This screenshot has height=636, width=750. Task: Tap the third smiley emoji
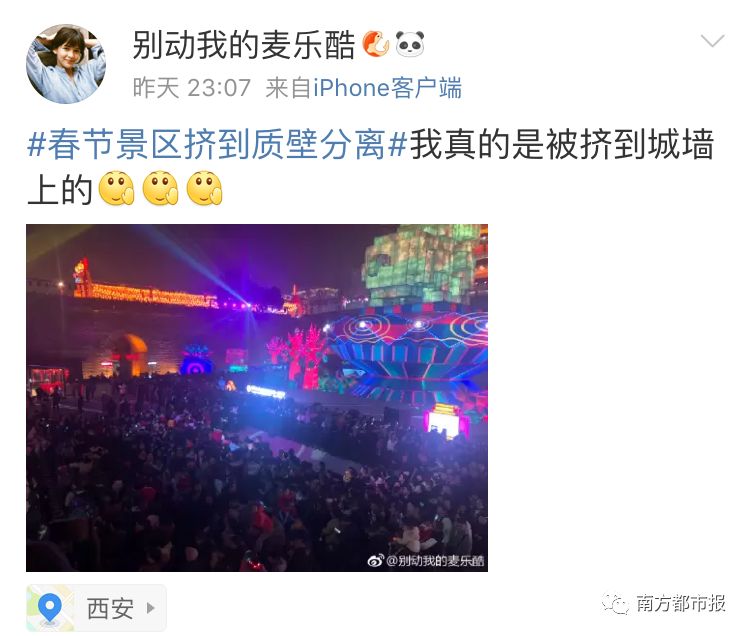point(204,188)
